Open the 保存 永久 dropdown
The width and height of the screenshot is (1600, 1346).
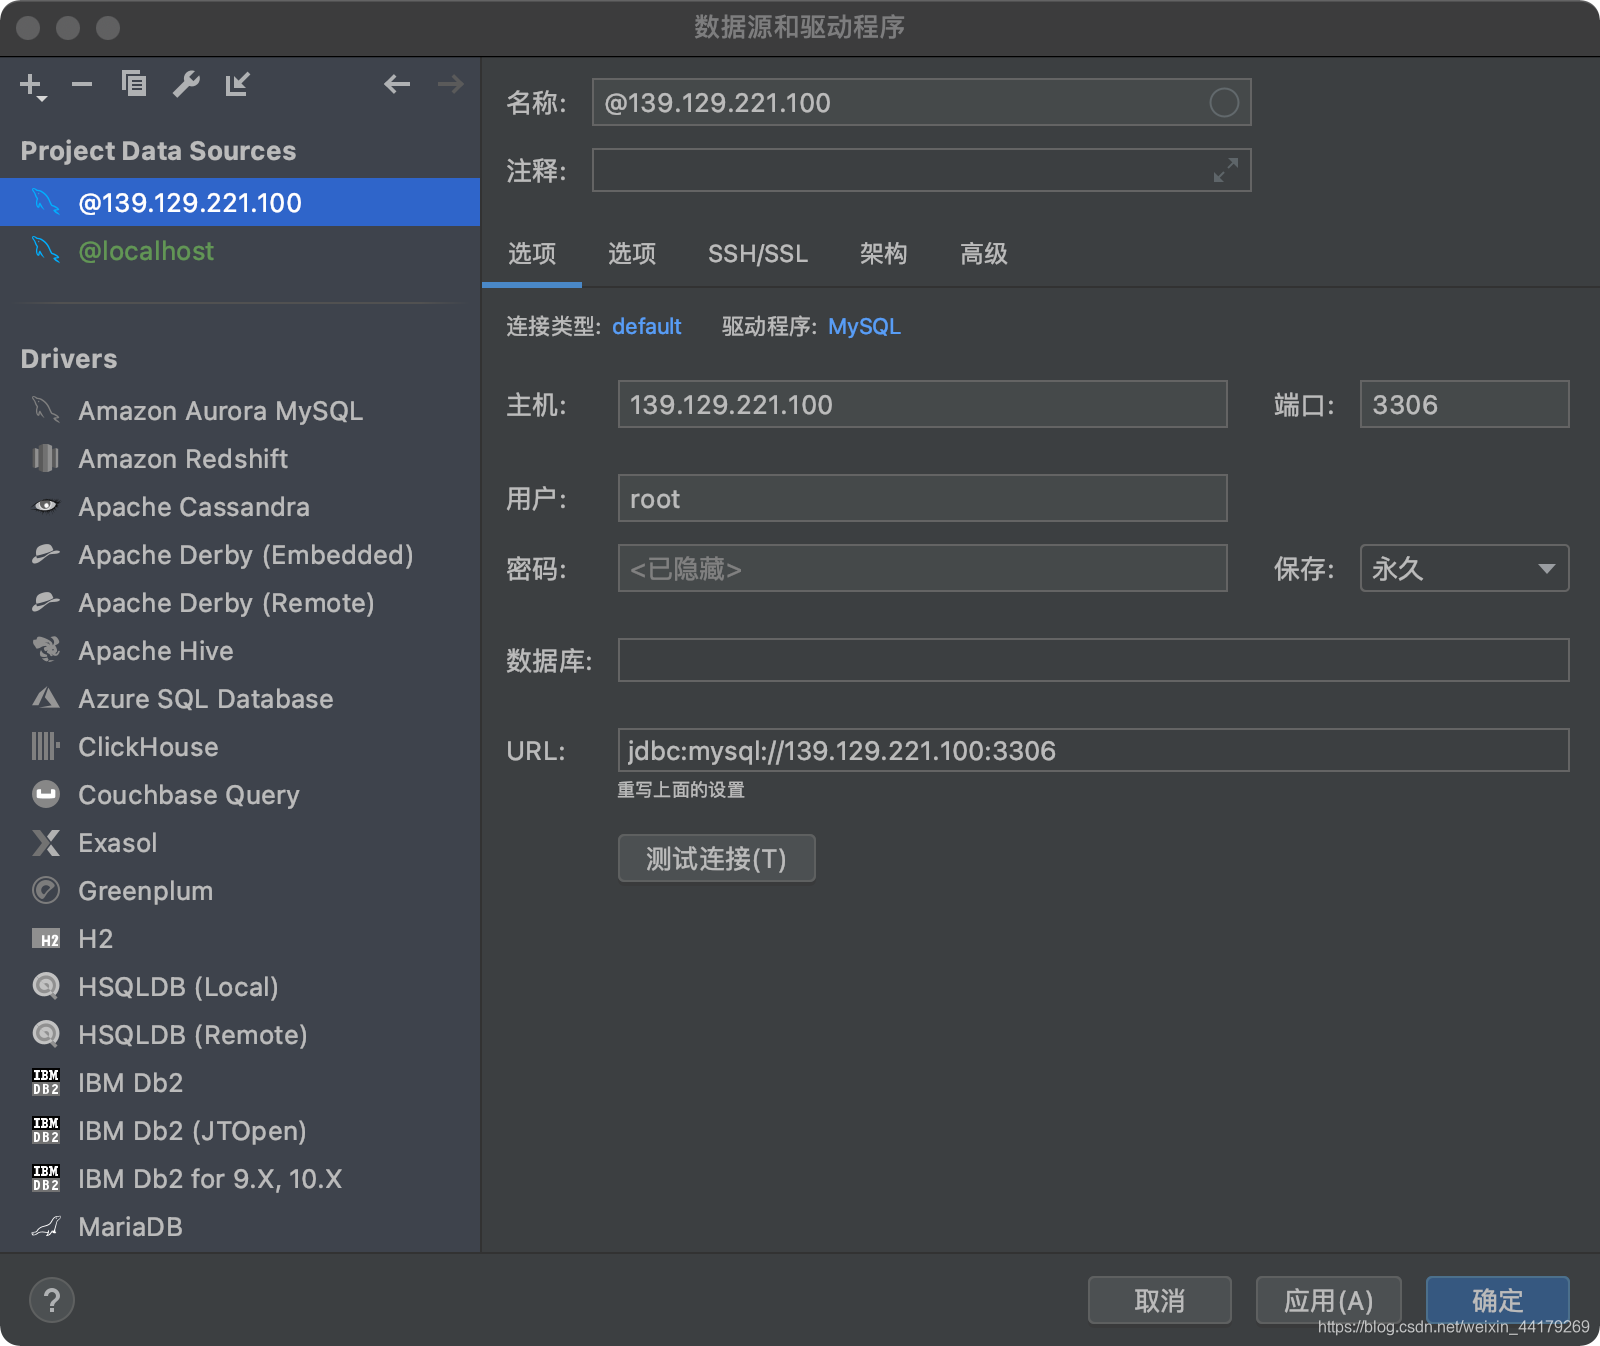(x=1464, y=568)
